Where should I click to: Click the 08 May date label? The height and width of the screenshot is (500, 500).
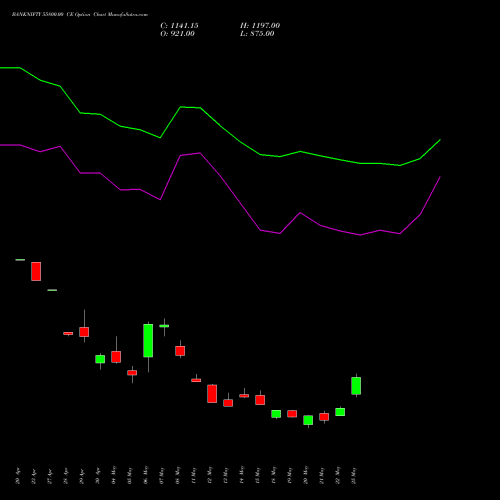178,475
